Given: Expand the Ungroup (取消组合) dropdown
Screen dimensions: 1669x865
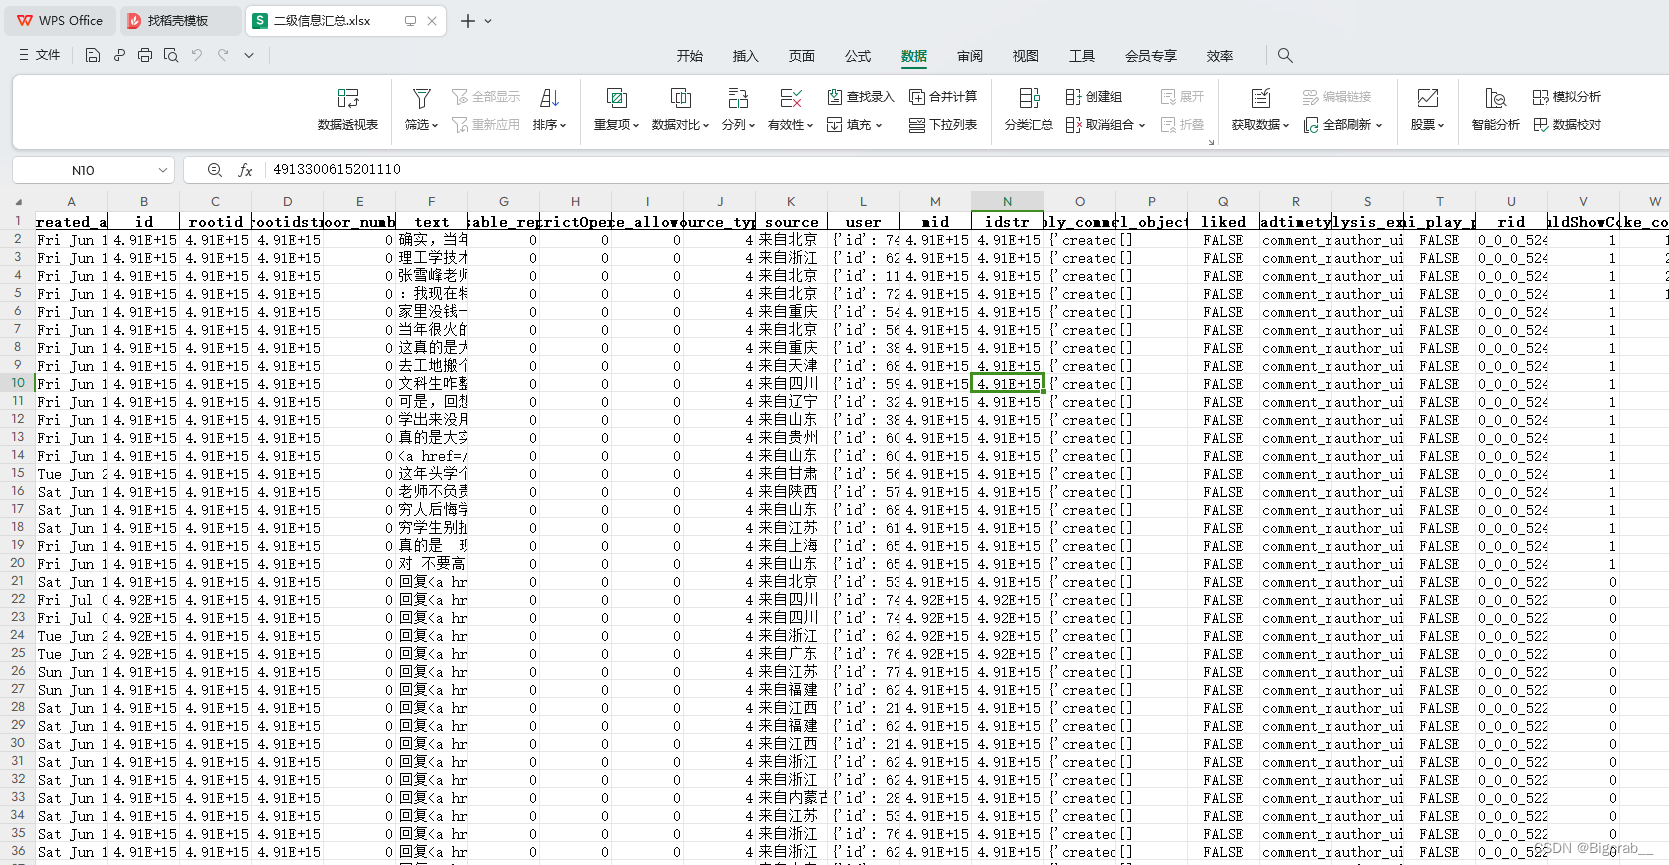Looking at the screenshot, I should pyautogui.click(x=1142, y=125).
